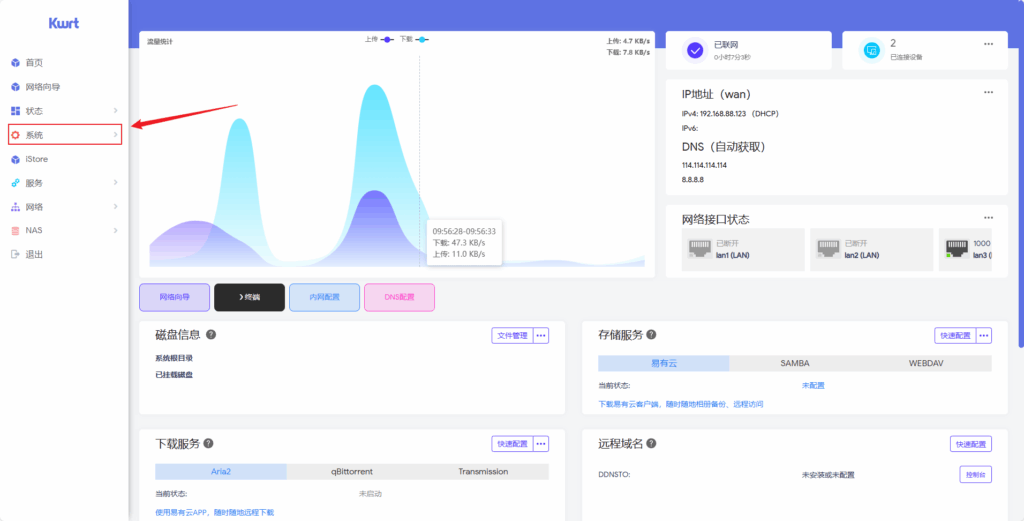
Task: Click the iStore sidebar icon
Action: pyautogui.click(x=15, y=159)
